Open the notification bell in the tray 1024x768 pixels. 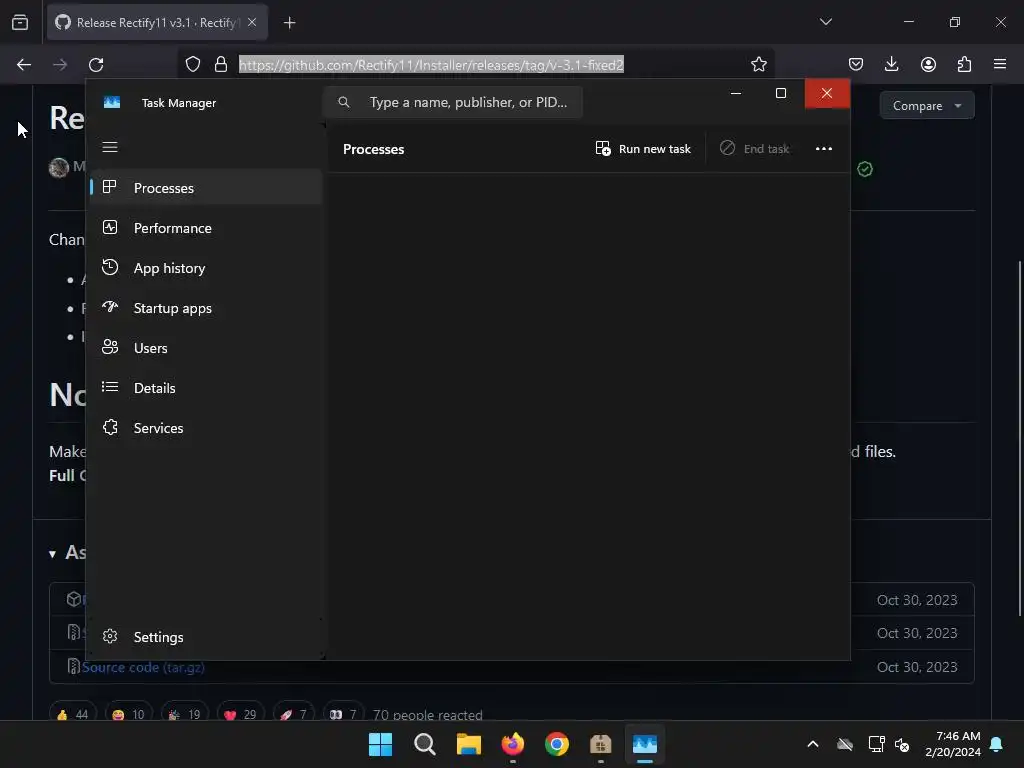point(996,744)
